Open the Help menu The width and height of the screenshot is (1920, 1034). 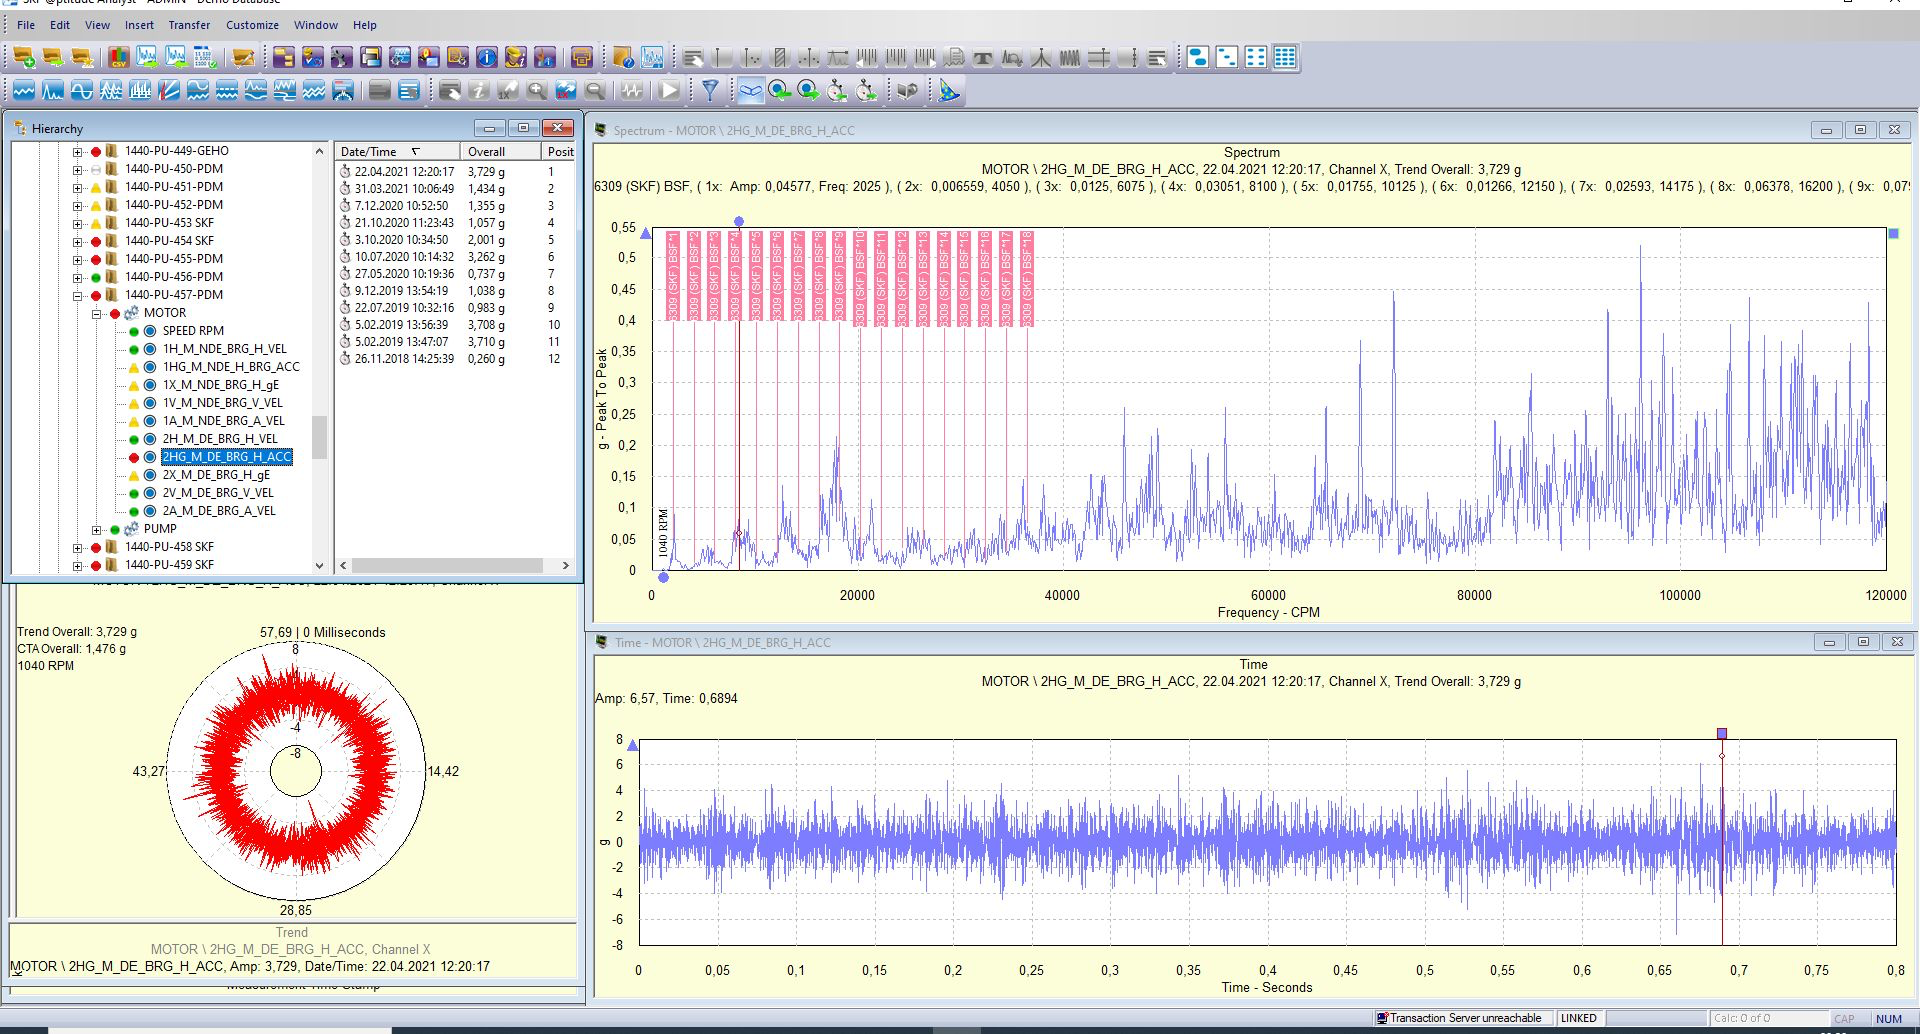click(365, 25)
